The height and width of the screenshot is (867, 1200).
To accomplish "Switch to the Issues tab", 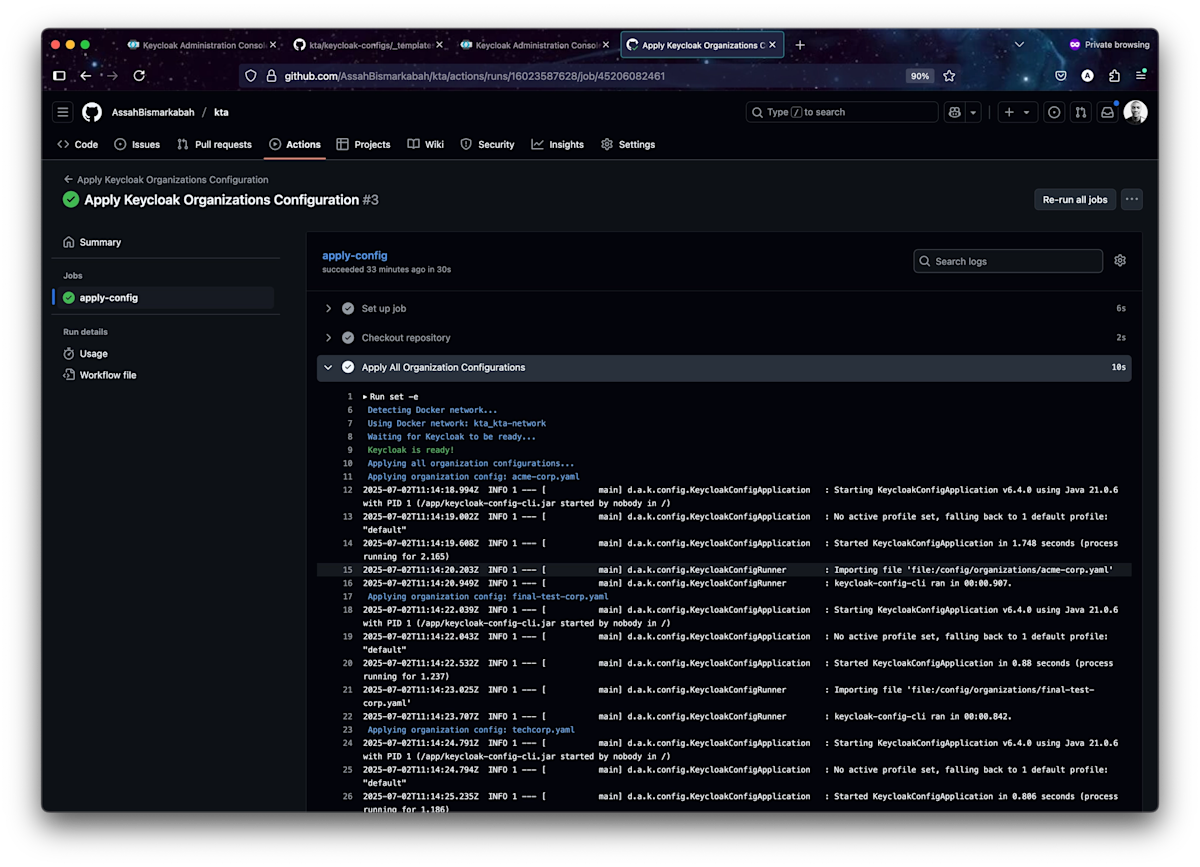I will [137, 144].
